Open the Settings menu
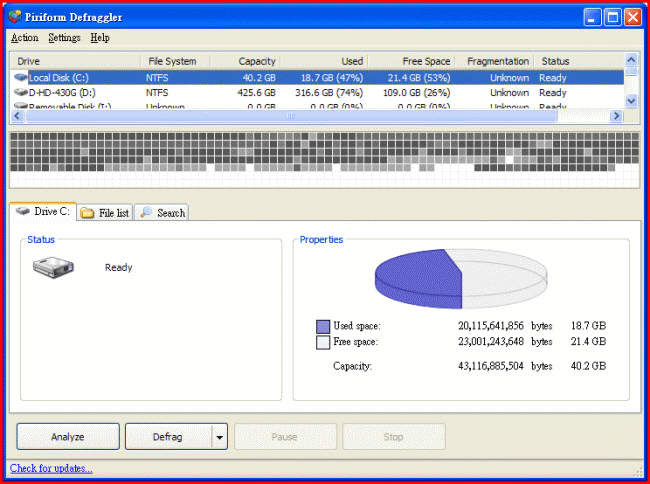Screen dimensions: 650x484 (64, 38)
